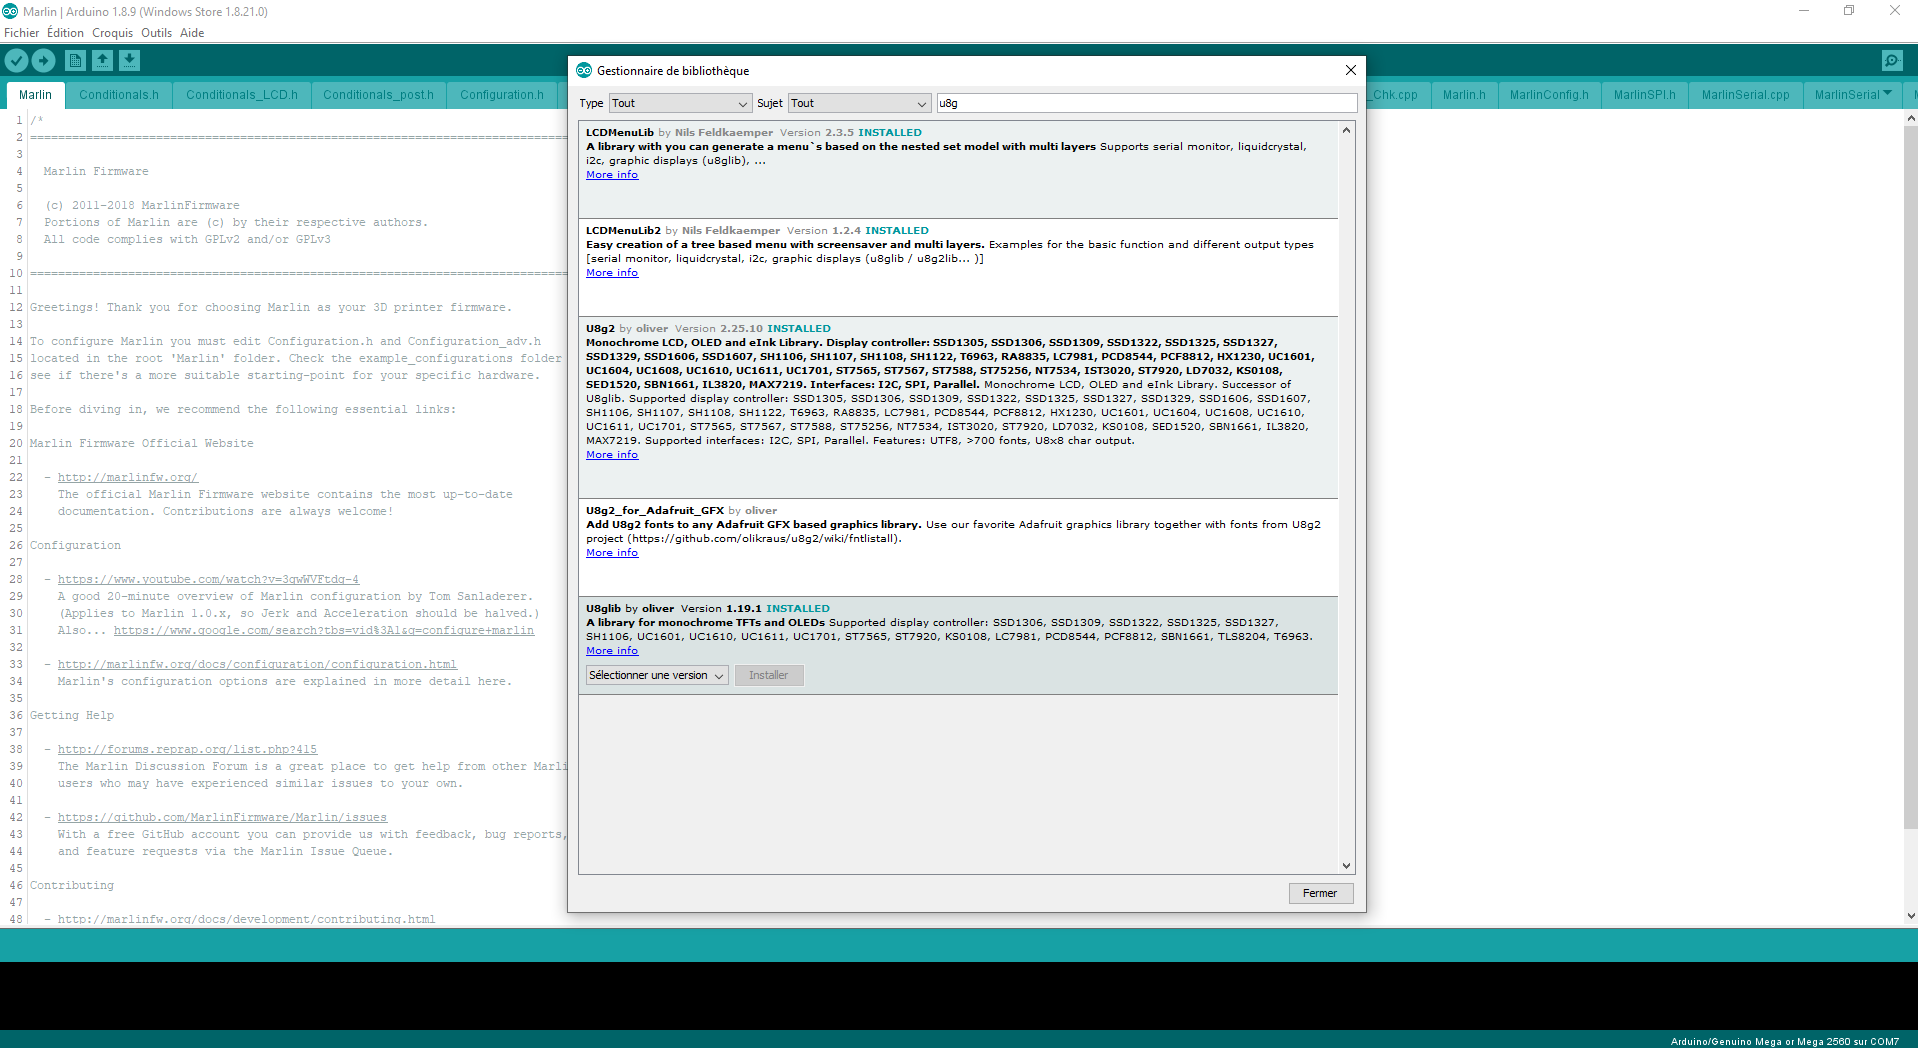Switch to the MarlinSPI.h tab
Image resolution: width=1918 pixels, height=1048 pixels.
[1645, 95]
